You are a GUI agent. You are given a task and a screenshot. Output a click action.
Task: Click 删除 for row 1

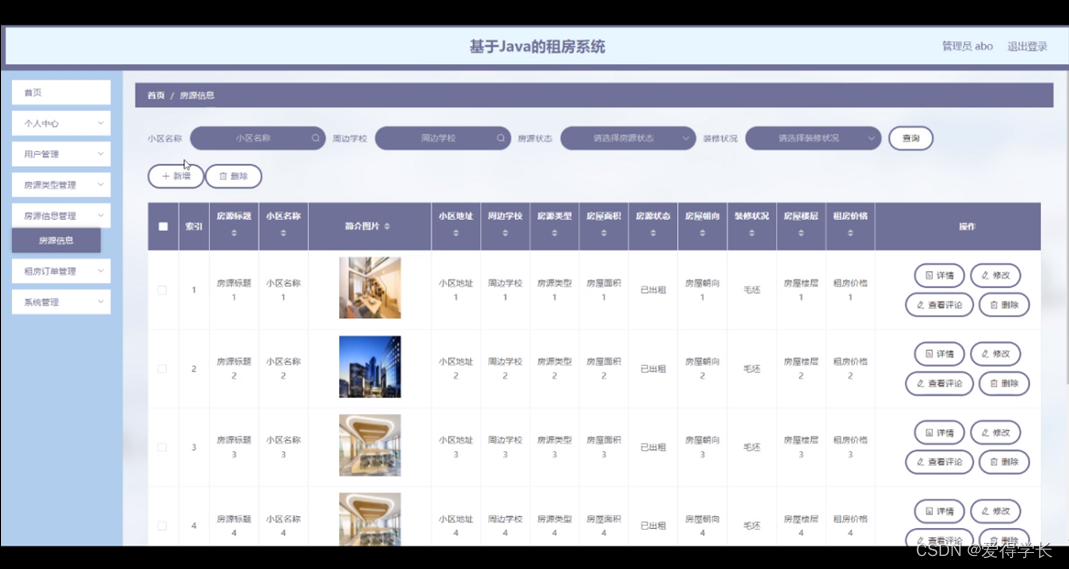click(x=1004, y=305)
